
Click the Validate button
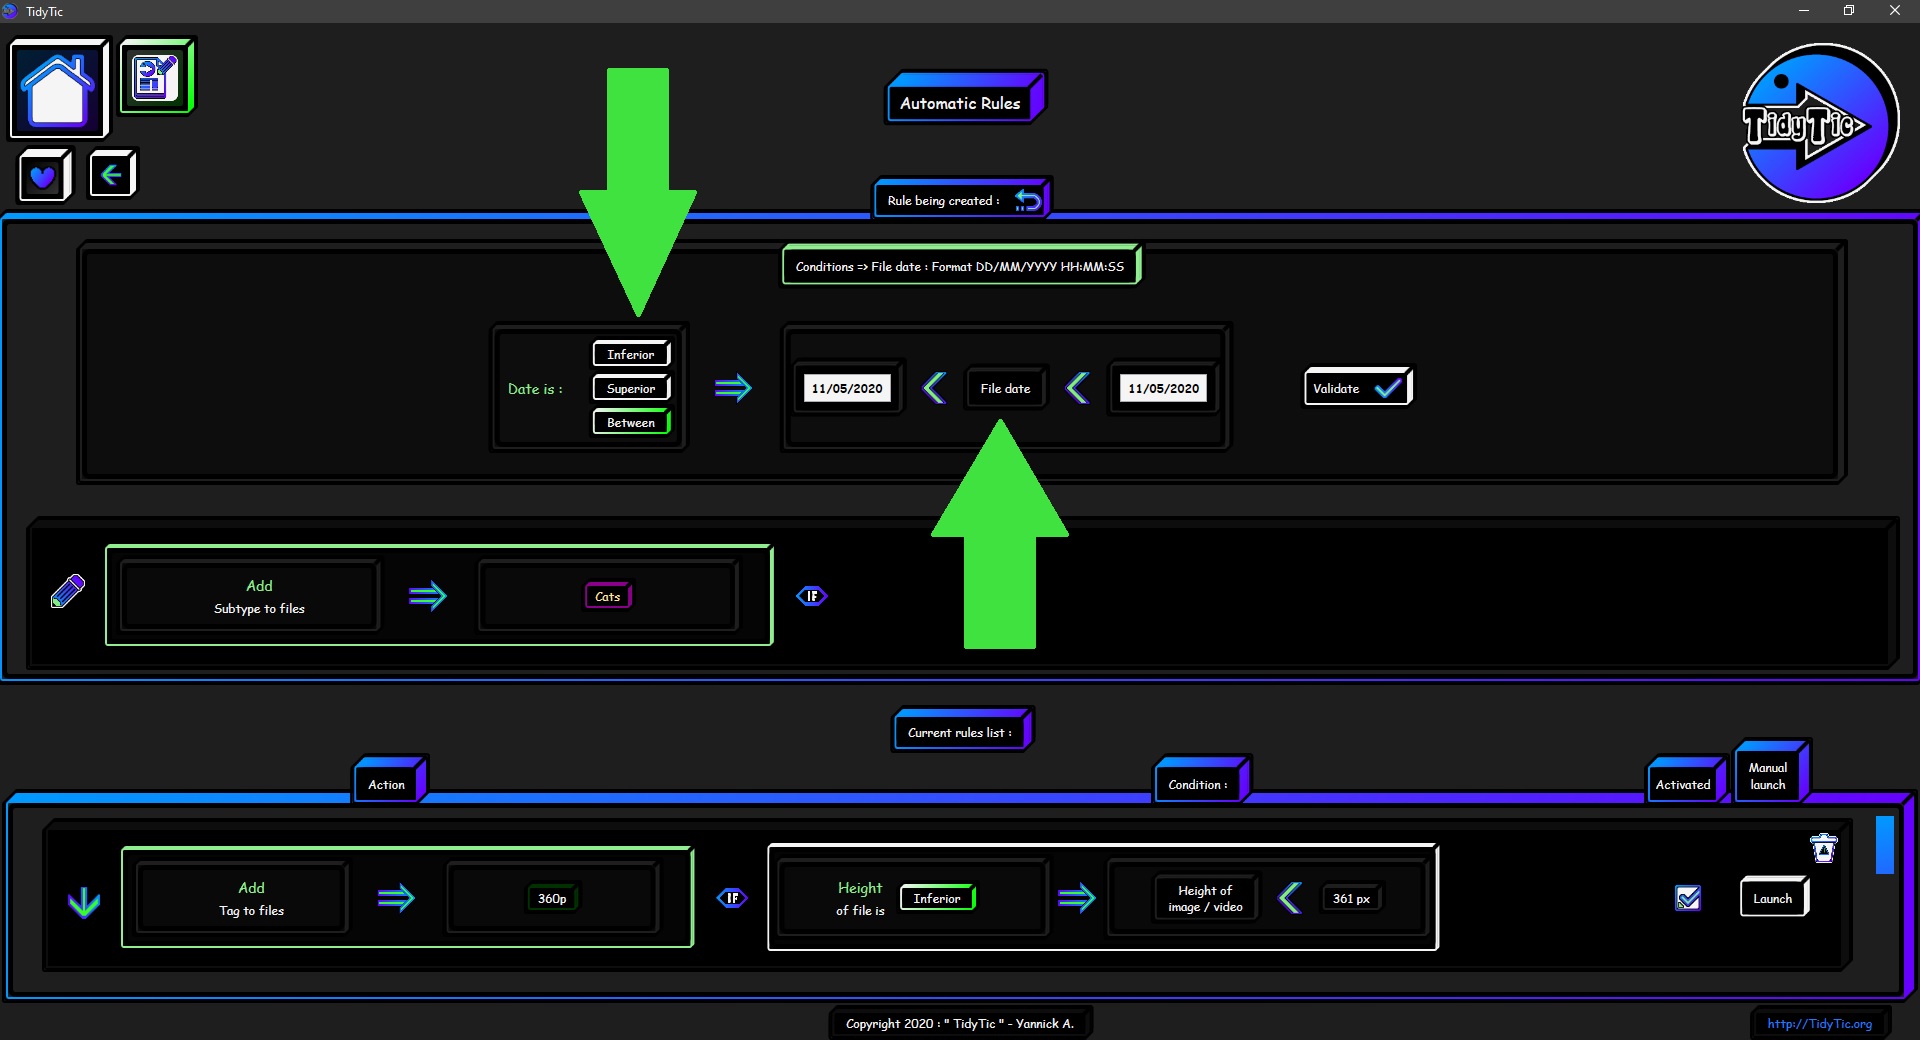(1356, 388)
